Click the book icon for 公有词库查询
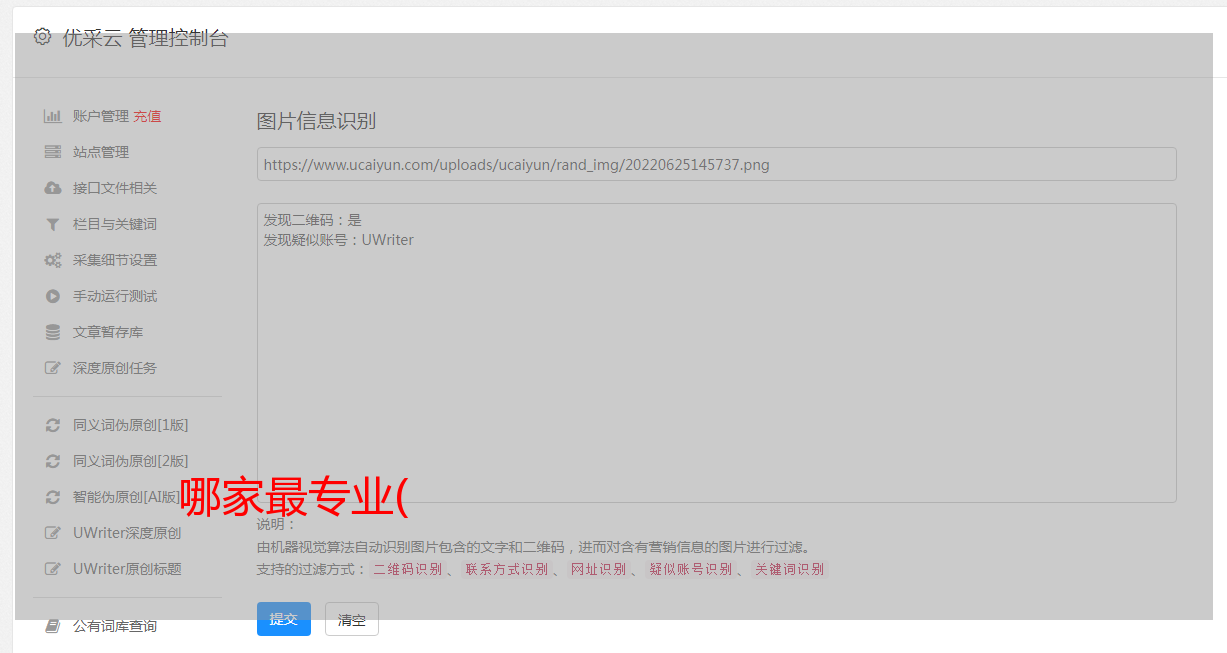This screenshot has width=1227, height=653. [x=53, y=626]
